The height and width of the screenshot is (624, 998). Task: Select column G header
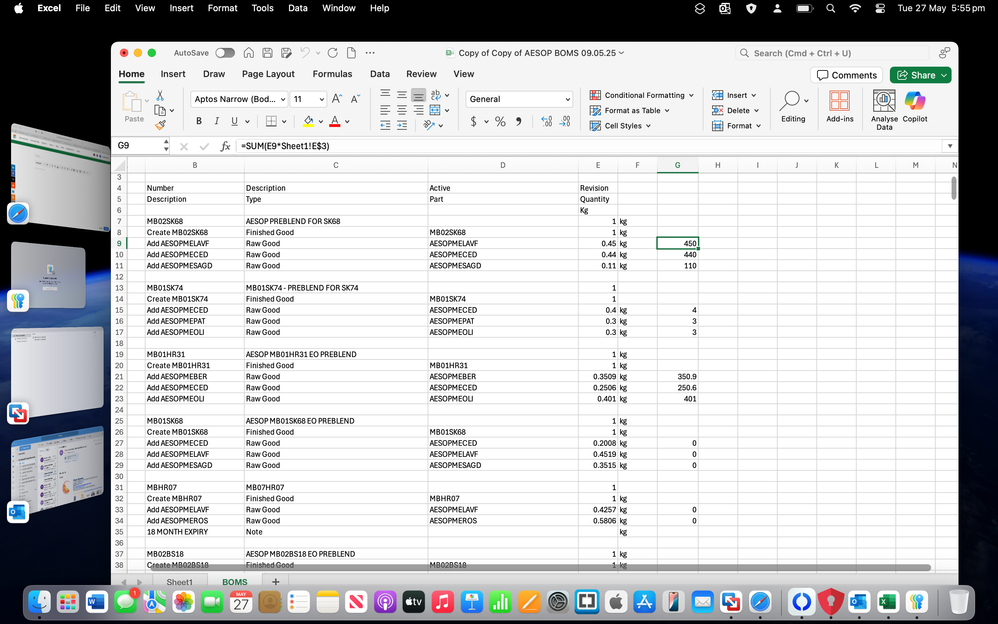[x=677, y=165]
